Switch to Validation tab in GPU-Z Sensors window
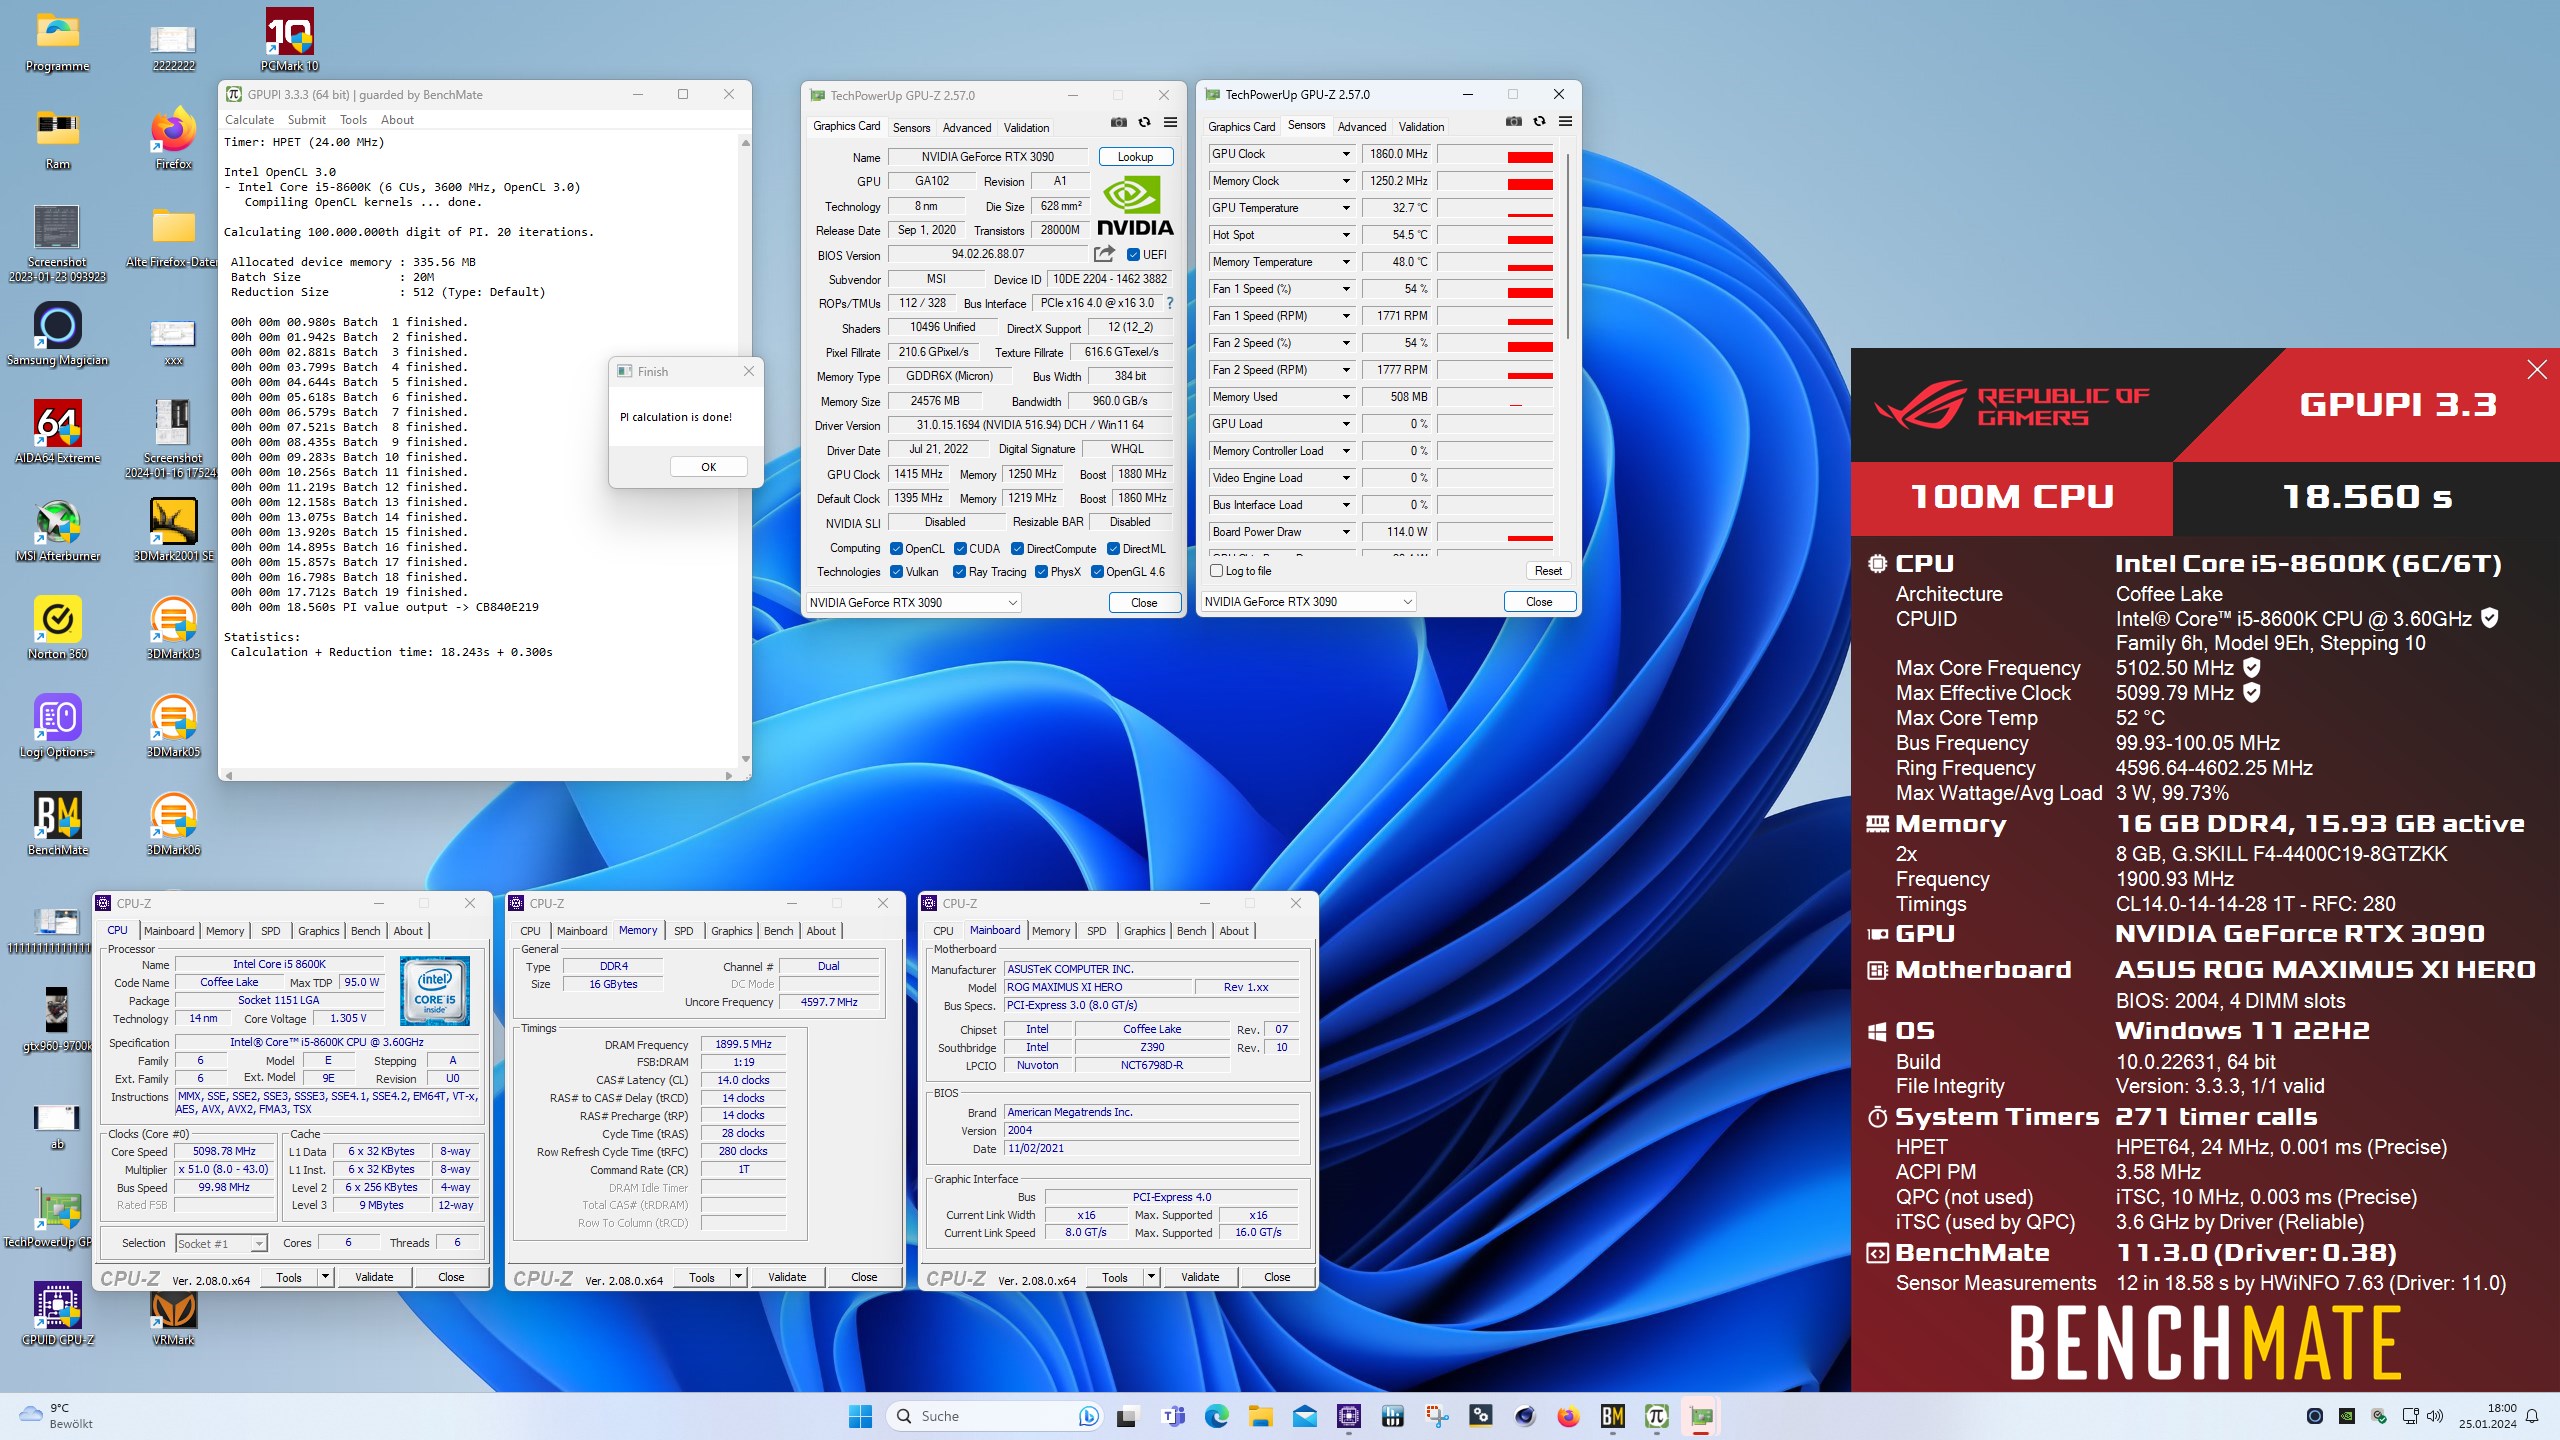The image size is (2560, 1440). coord(1421,127)
